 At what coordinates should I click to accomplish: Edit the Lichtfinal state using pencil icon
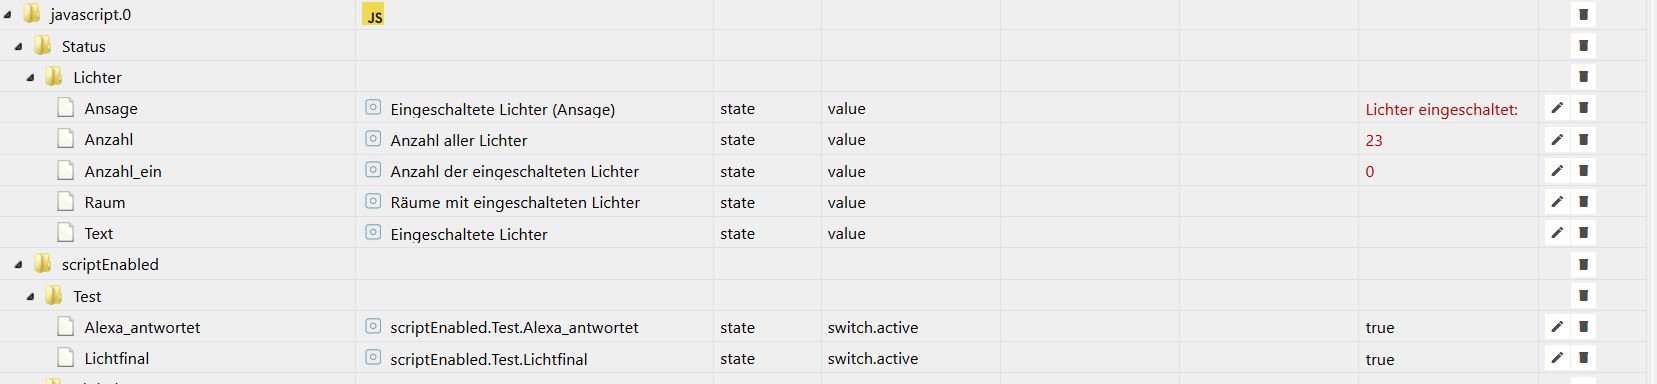1557,358
